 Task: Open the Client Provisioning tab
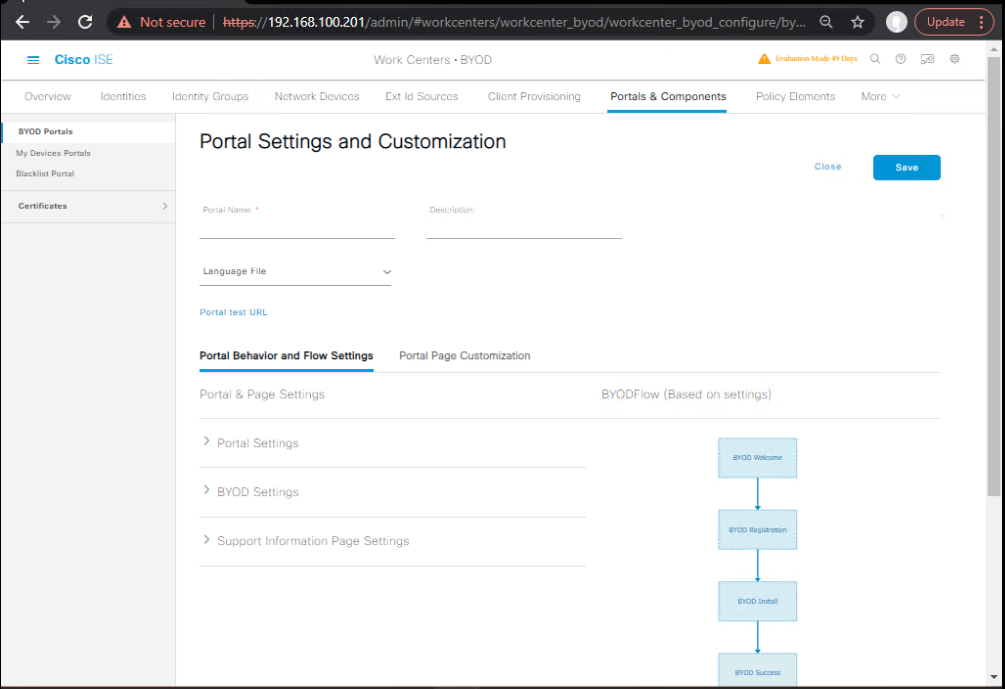tap(534, 96)
